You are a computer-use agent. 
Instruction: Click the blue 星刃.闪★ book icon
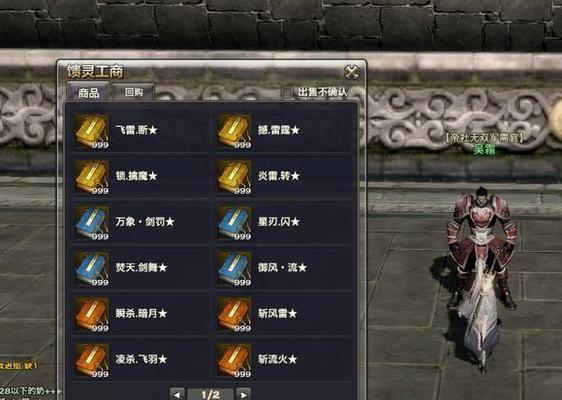234,223
